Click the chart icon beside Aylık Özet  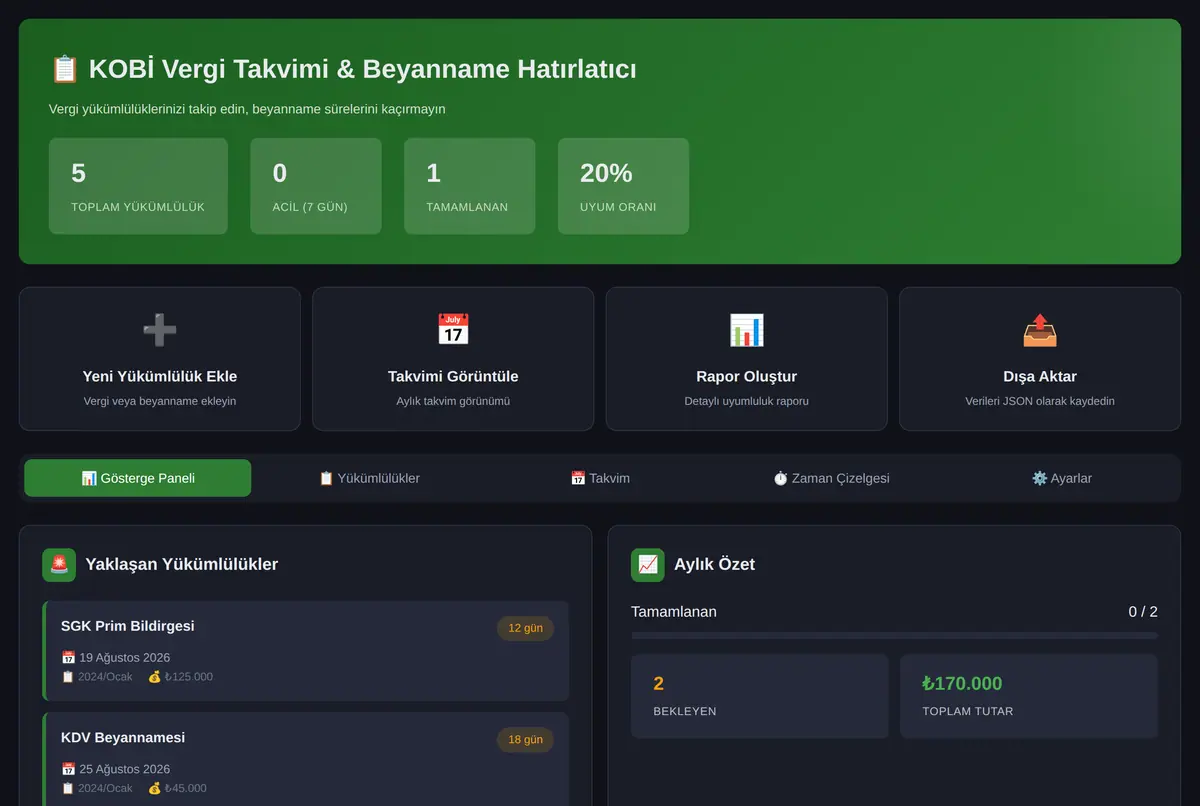pos(648,565)
